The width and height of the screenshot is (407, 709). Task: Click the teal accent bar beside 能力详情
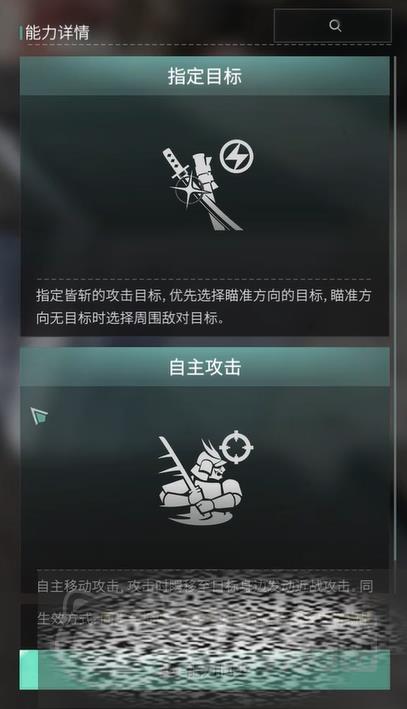click(x=21, y=33)
